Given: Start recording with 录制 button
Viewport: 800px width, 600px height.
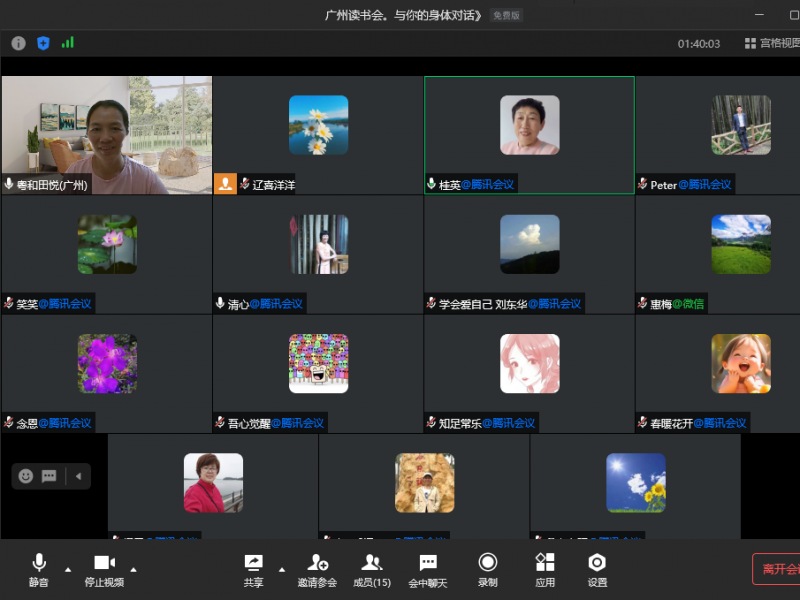Looking at the screenshot, I should click(x=488, y=570).
